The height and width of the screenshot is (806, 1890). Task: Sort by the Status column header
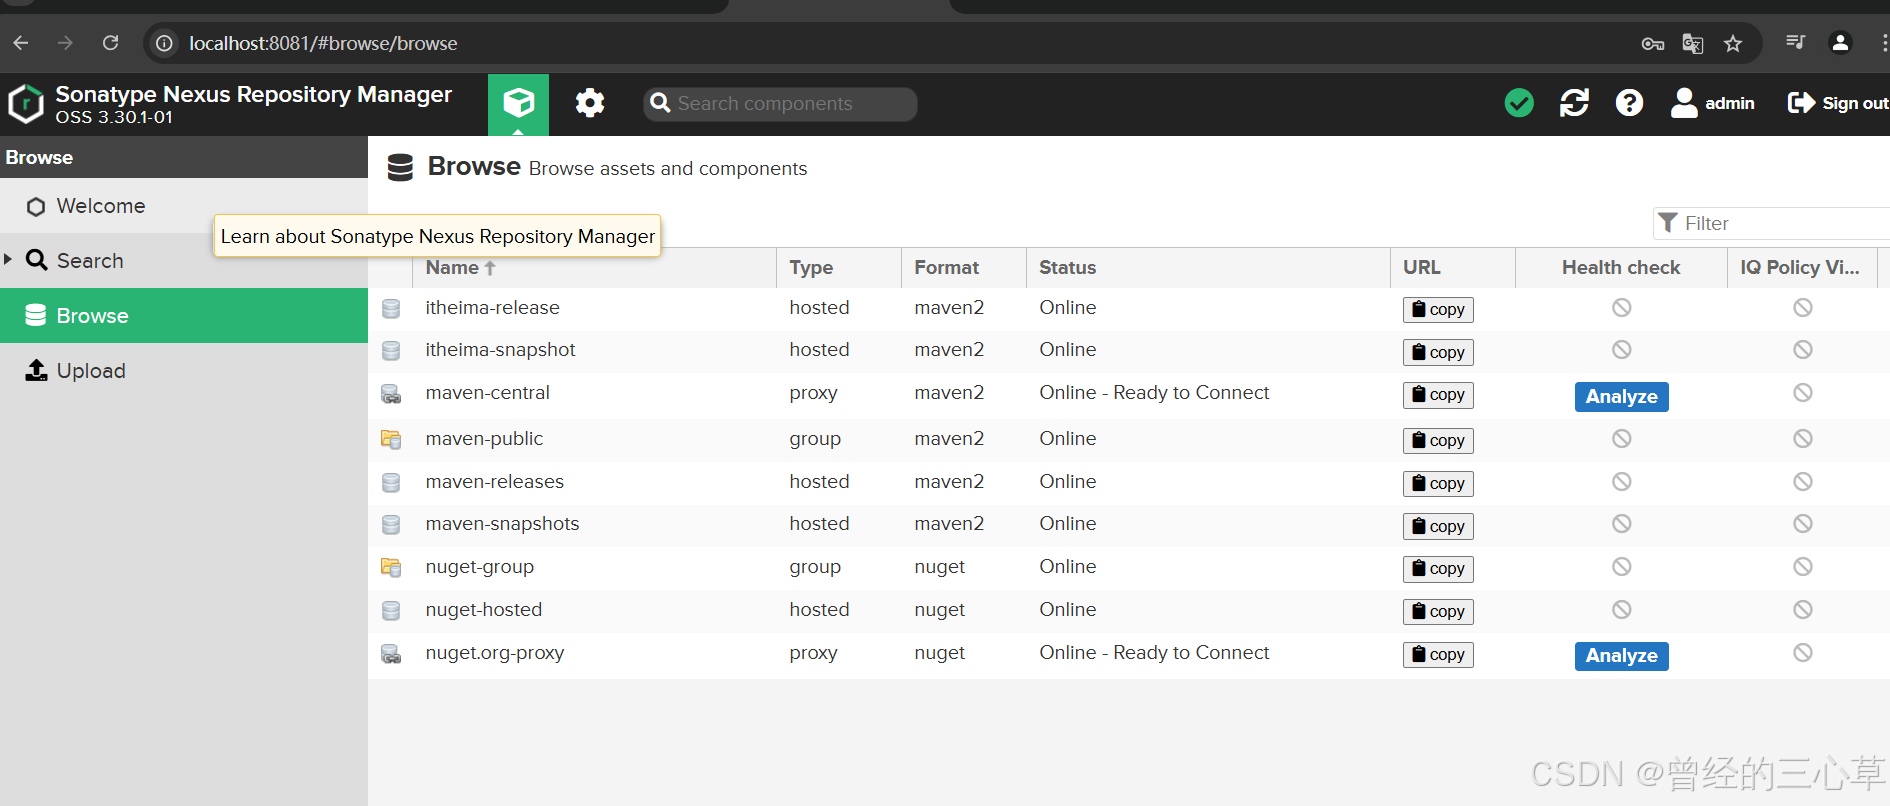point(1208,268)
